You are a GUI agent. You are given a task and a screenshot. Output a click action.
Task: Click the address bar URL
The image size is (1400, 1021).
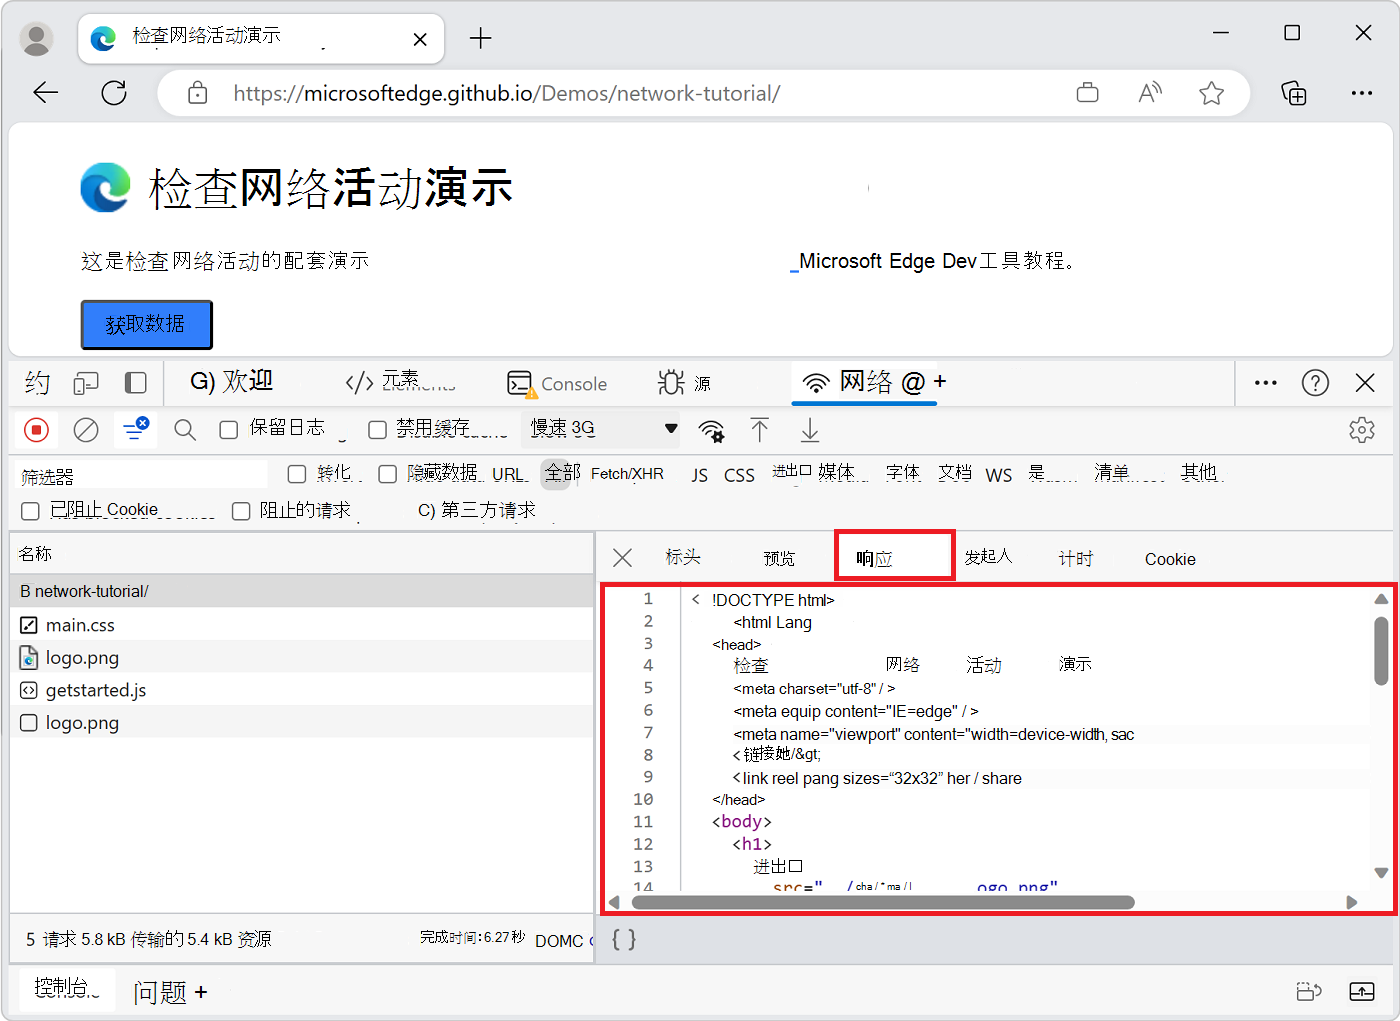click(506, 93)
